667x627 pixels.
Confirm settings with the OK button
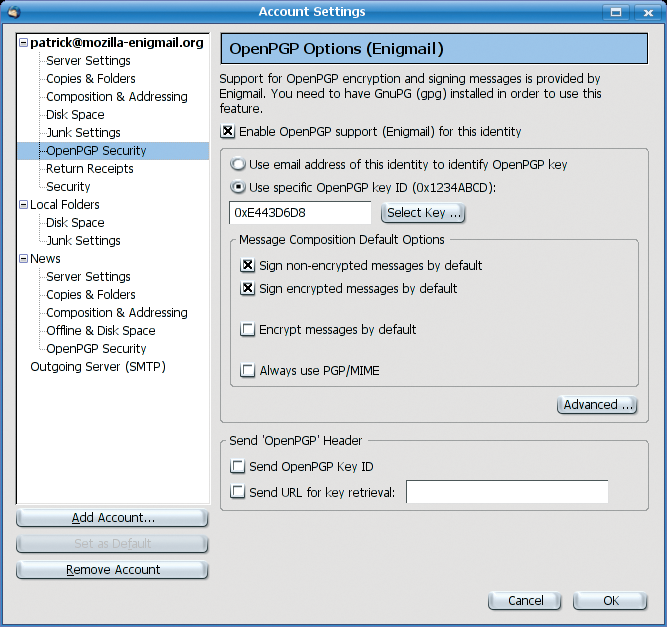click(610, 601)
